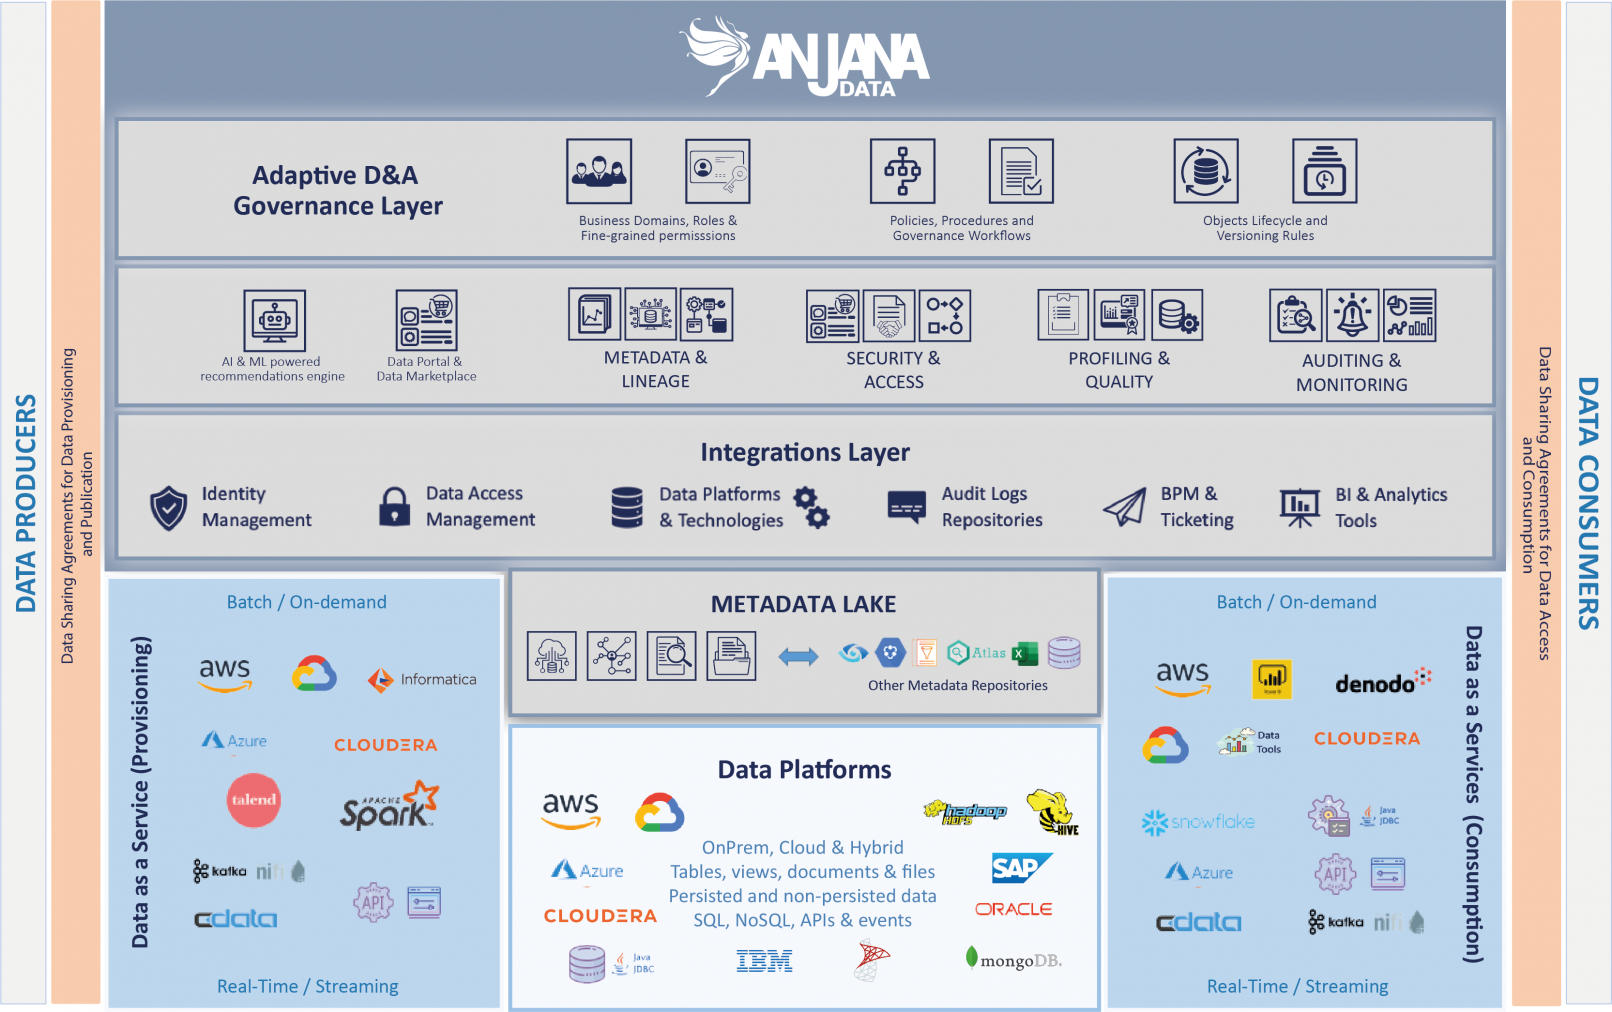Click the Anjana Data logo
The image size is (1612, 1012).
[x=805, y=57]
